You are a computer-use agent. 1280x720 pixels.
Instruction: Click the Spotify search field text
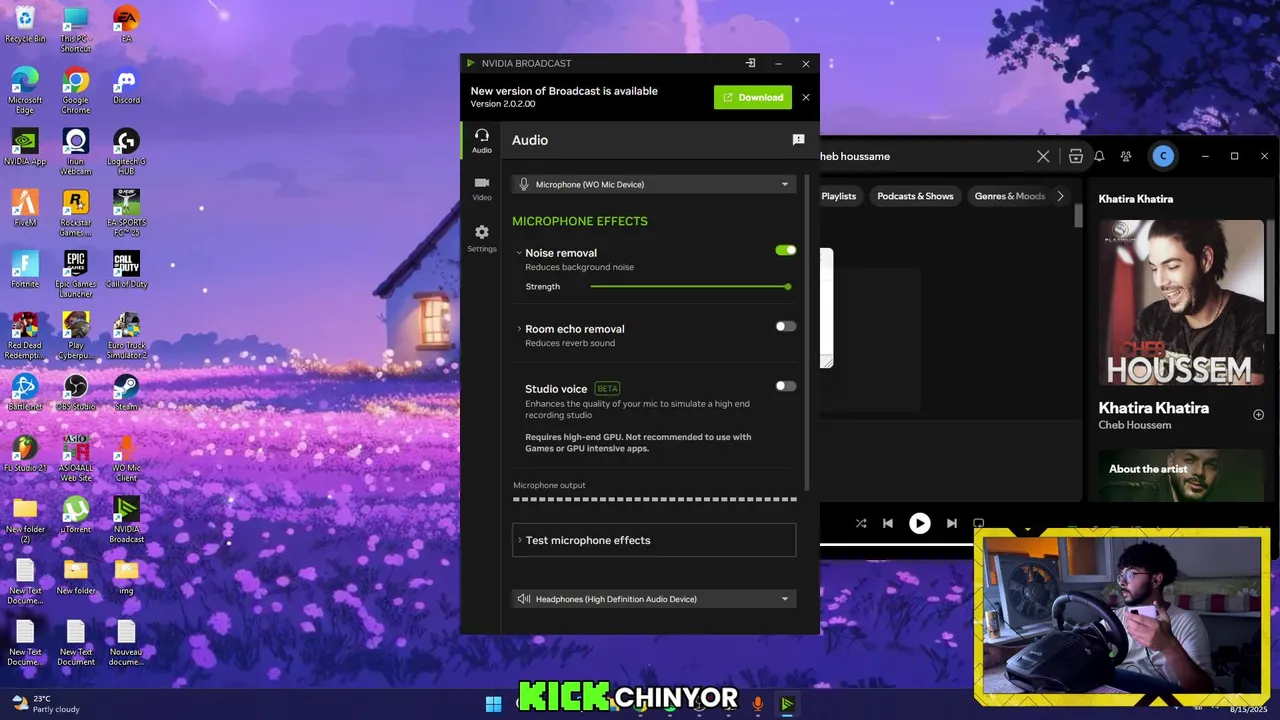tap(855, 156)
